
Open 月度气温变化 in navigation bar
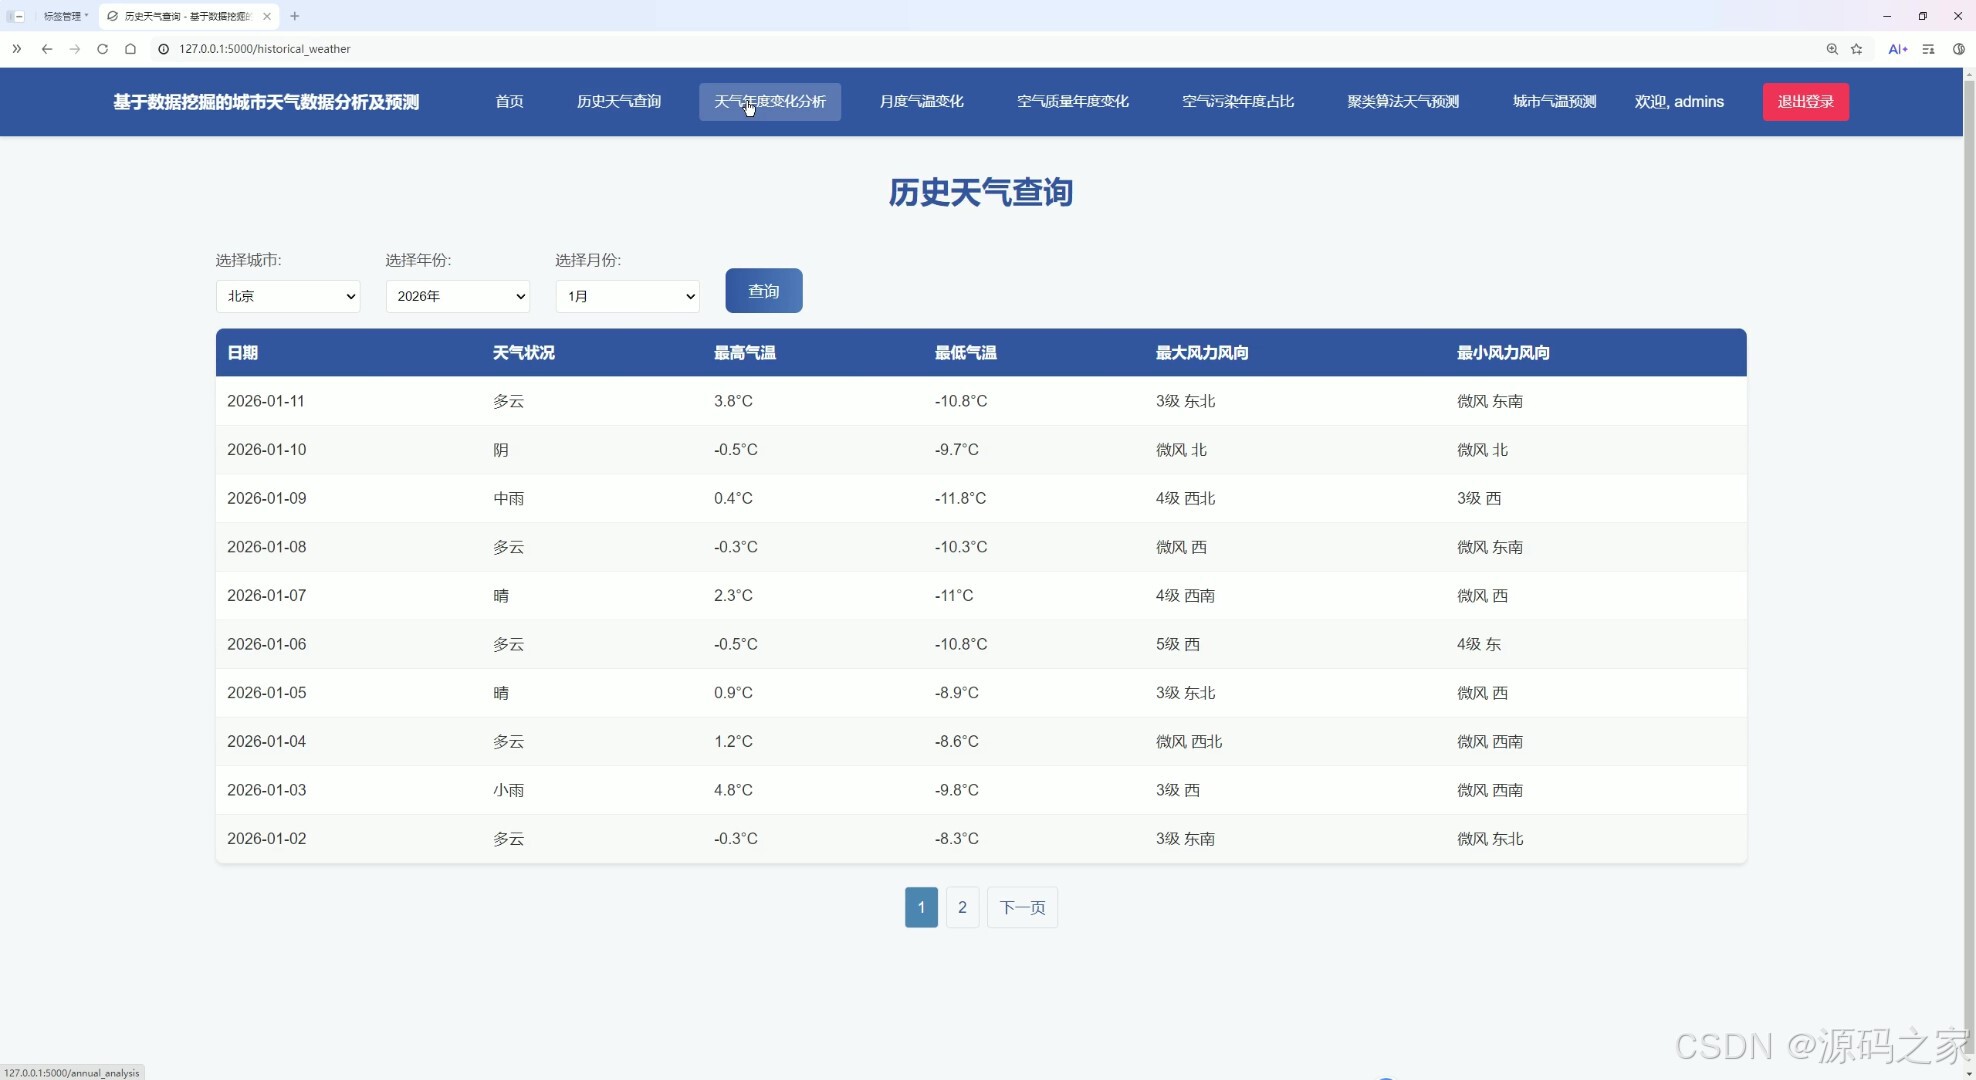[921, 102]
